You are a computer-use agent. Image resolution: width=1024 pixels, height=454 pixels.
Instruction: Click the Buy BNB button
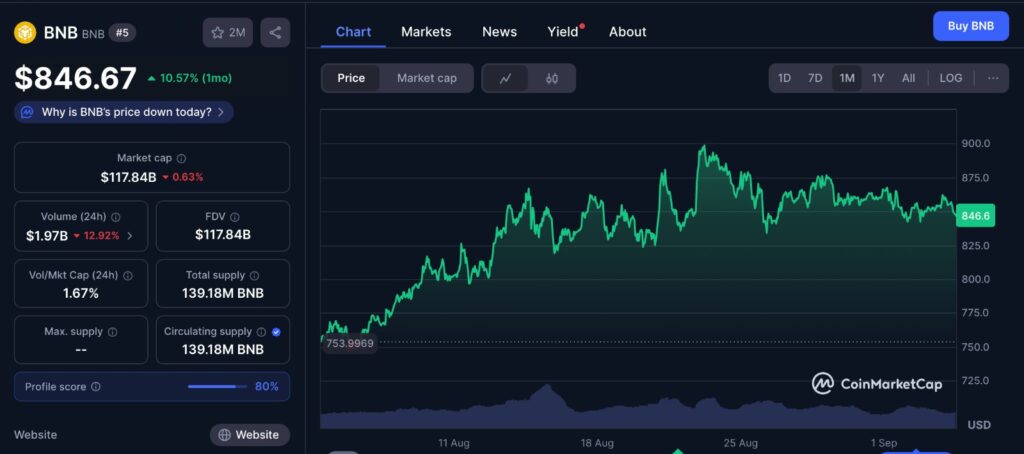pyautogui.click(x=970, y=26)
